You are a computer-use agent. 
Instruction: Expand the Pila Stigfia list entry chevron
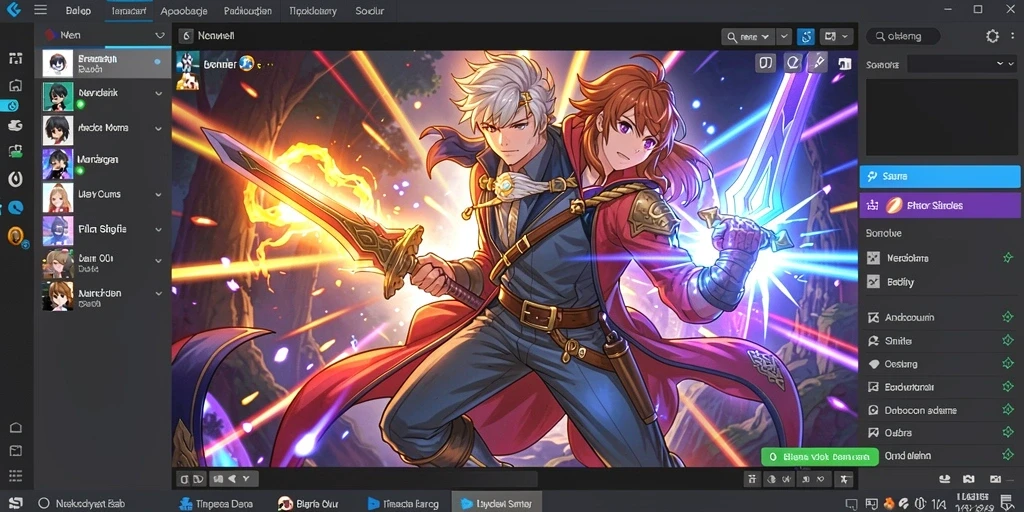pyautogui.click(x=159, y=229)
